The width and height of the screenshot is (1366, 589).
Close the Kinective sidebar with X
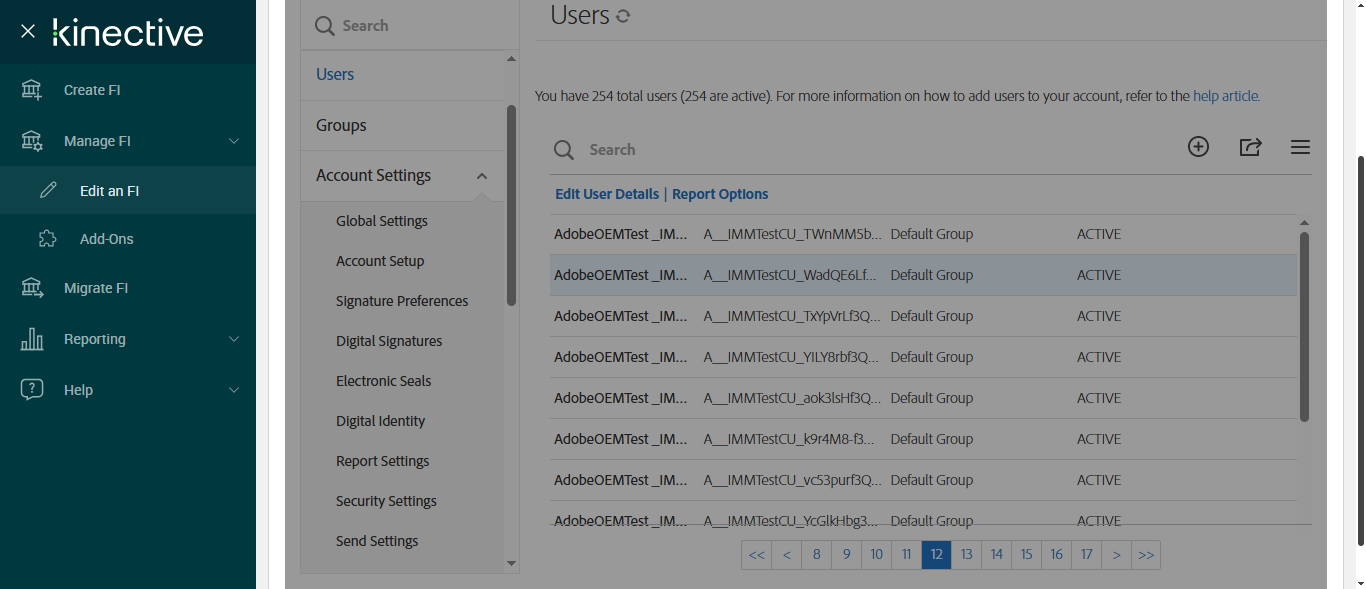click(x=28, y=31)
